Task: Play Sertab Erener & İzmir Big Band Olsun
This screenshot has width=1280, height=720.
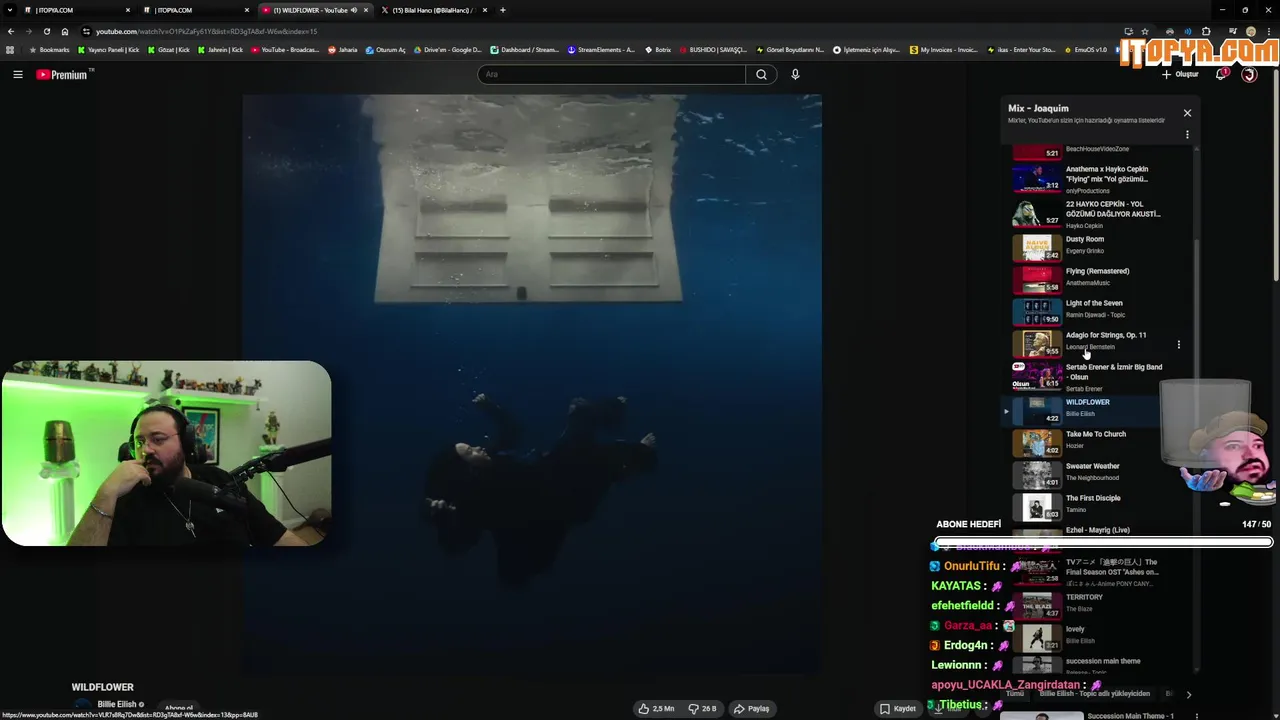Action: click(1100, 375)
